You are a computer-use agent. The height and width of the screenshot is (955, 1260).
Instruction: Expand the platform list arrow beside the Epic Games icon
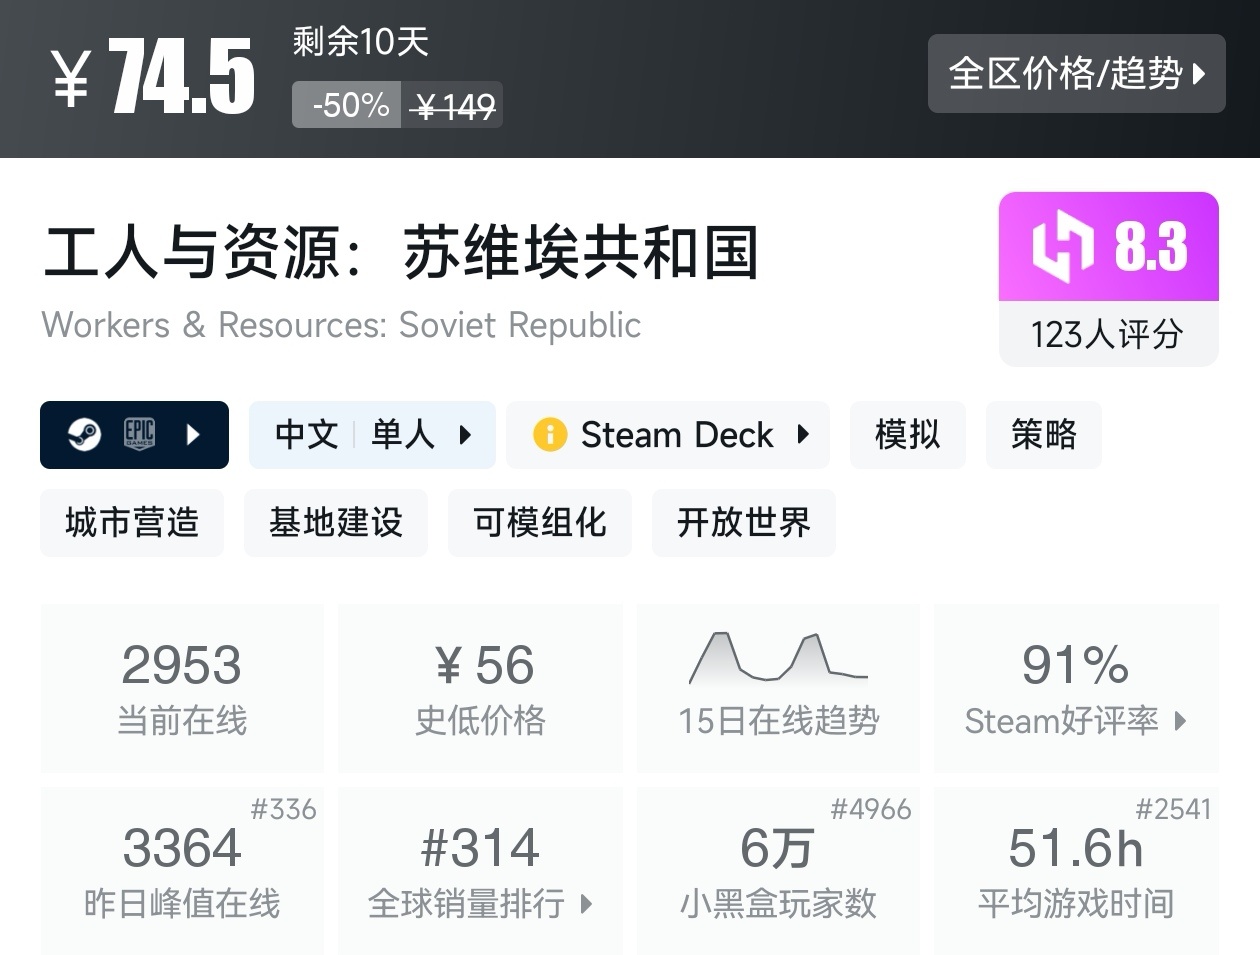pyautogui.click(x=193, y=435)
